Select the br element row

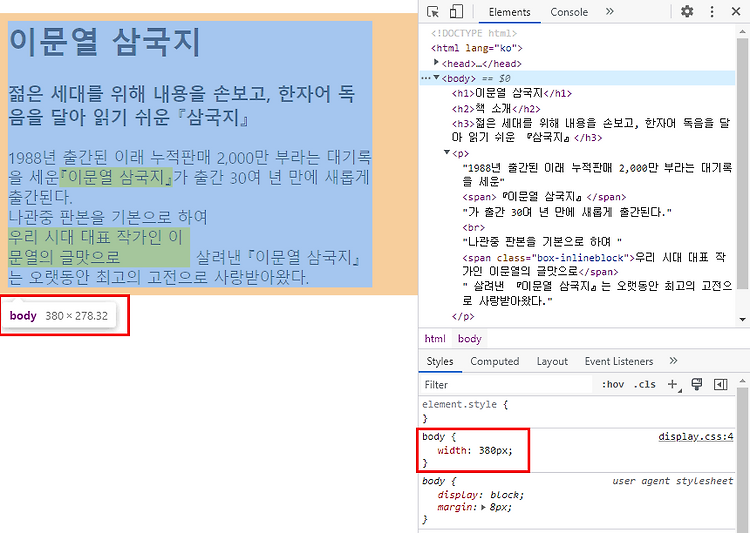tap(474, 227)
